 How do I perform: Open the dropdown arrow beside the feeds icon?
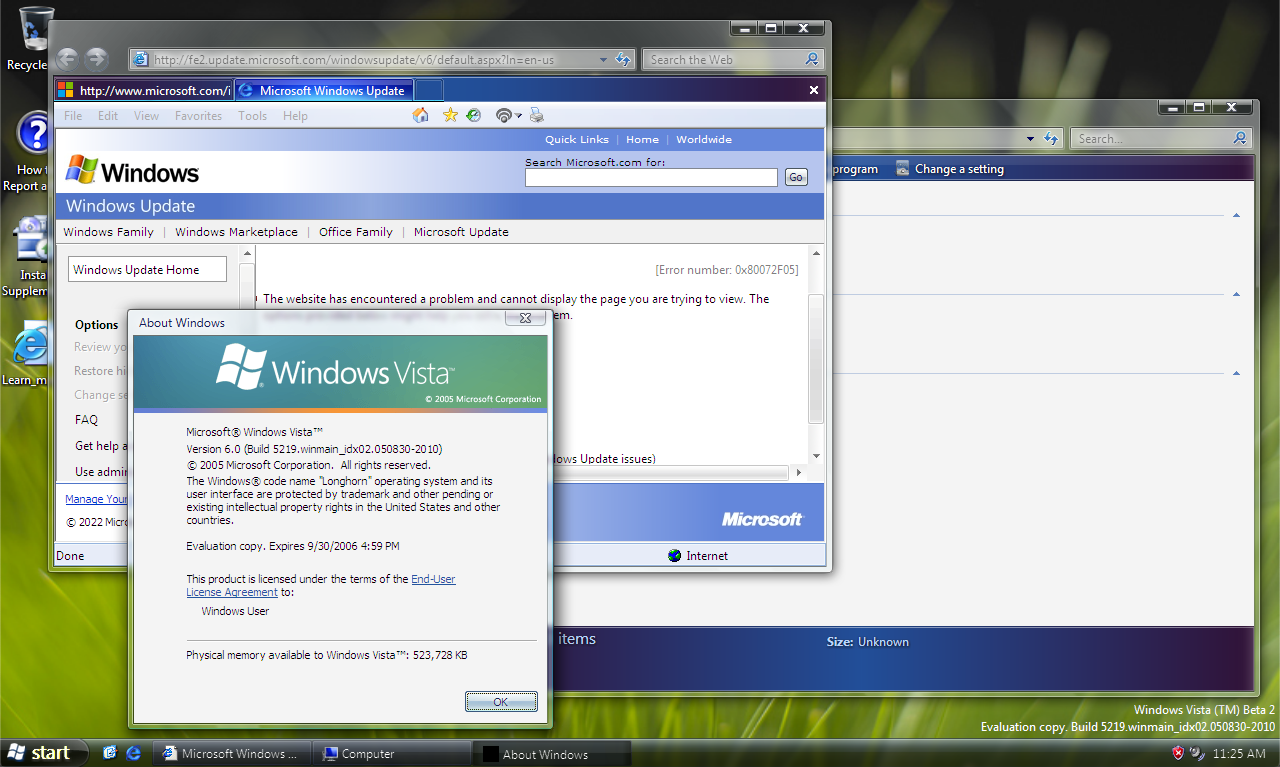[519, 116]
